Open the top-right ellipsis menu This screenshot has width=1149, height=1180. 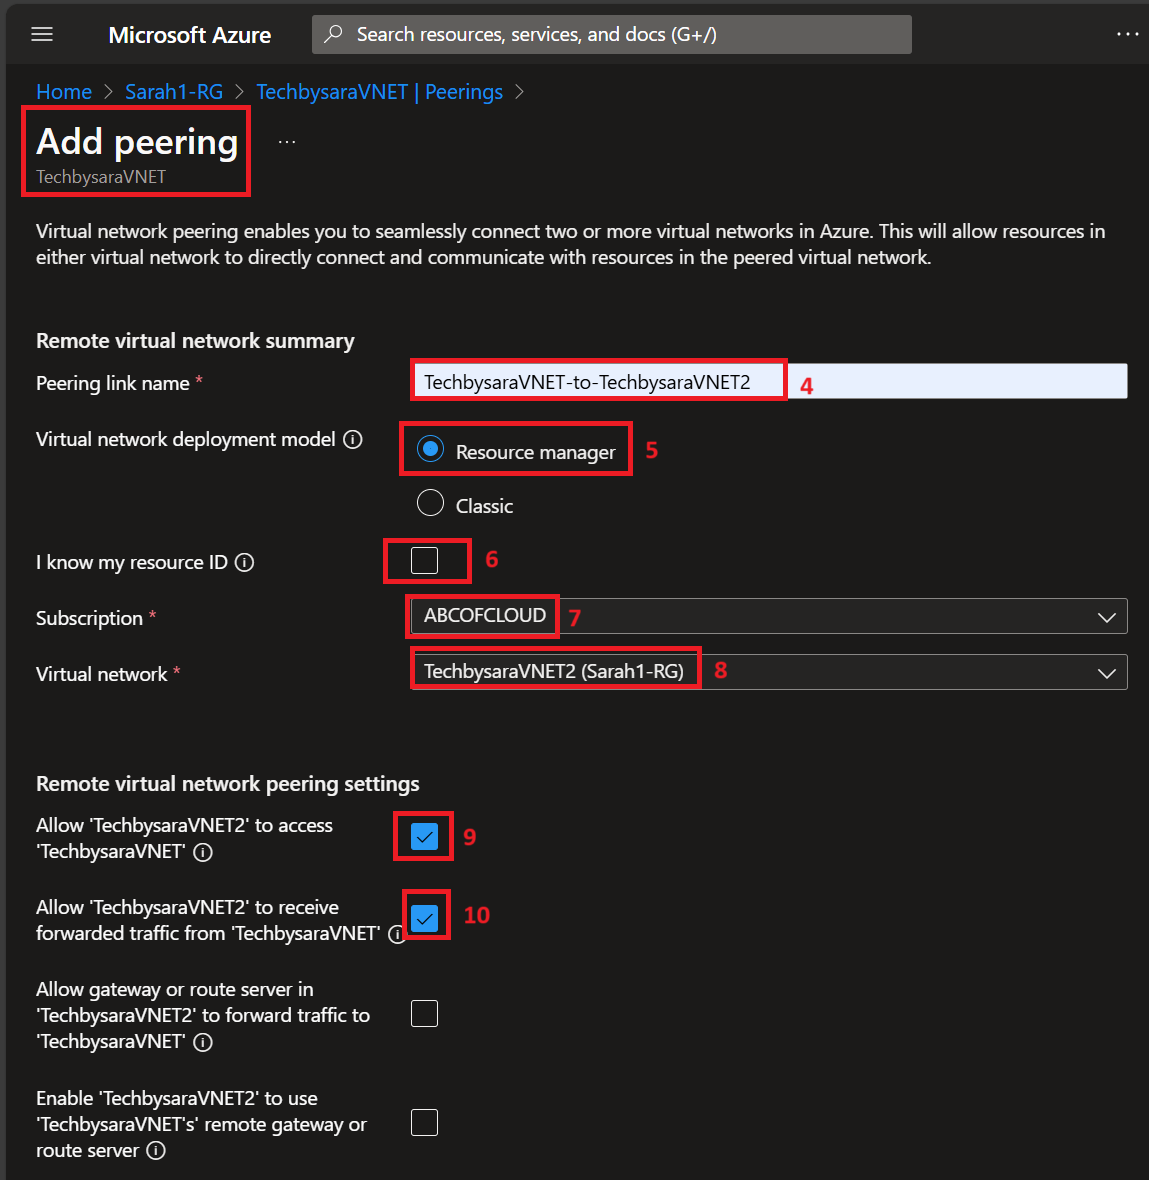[1126, 34]
